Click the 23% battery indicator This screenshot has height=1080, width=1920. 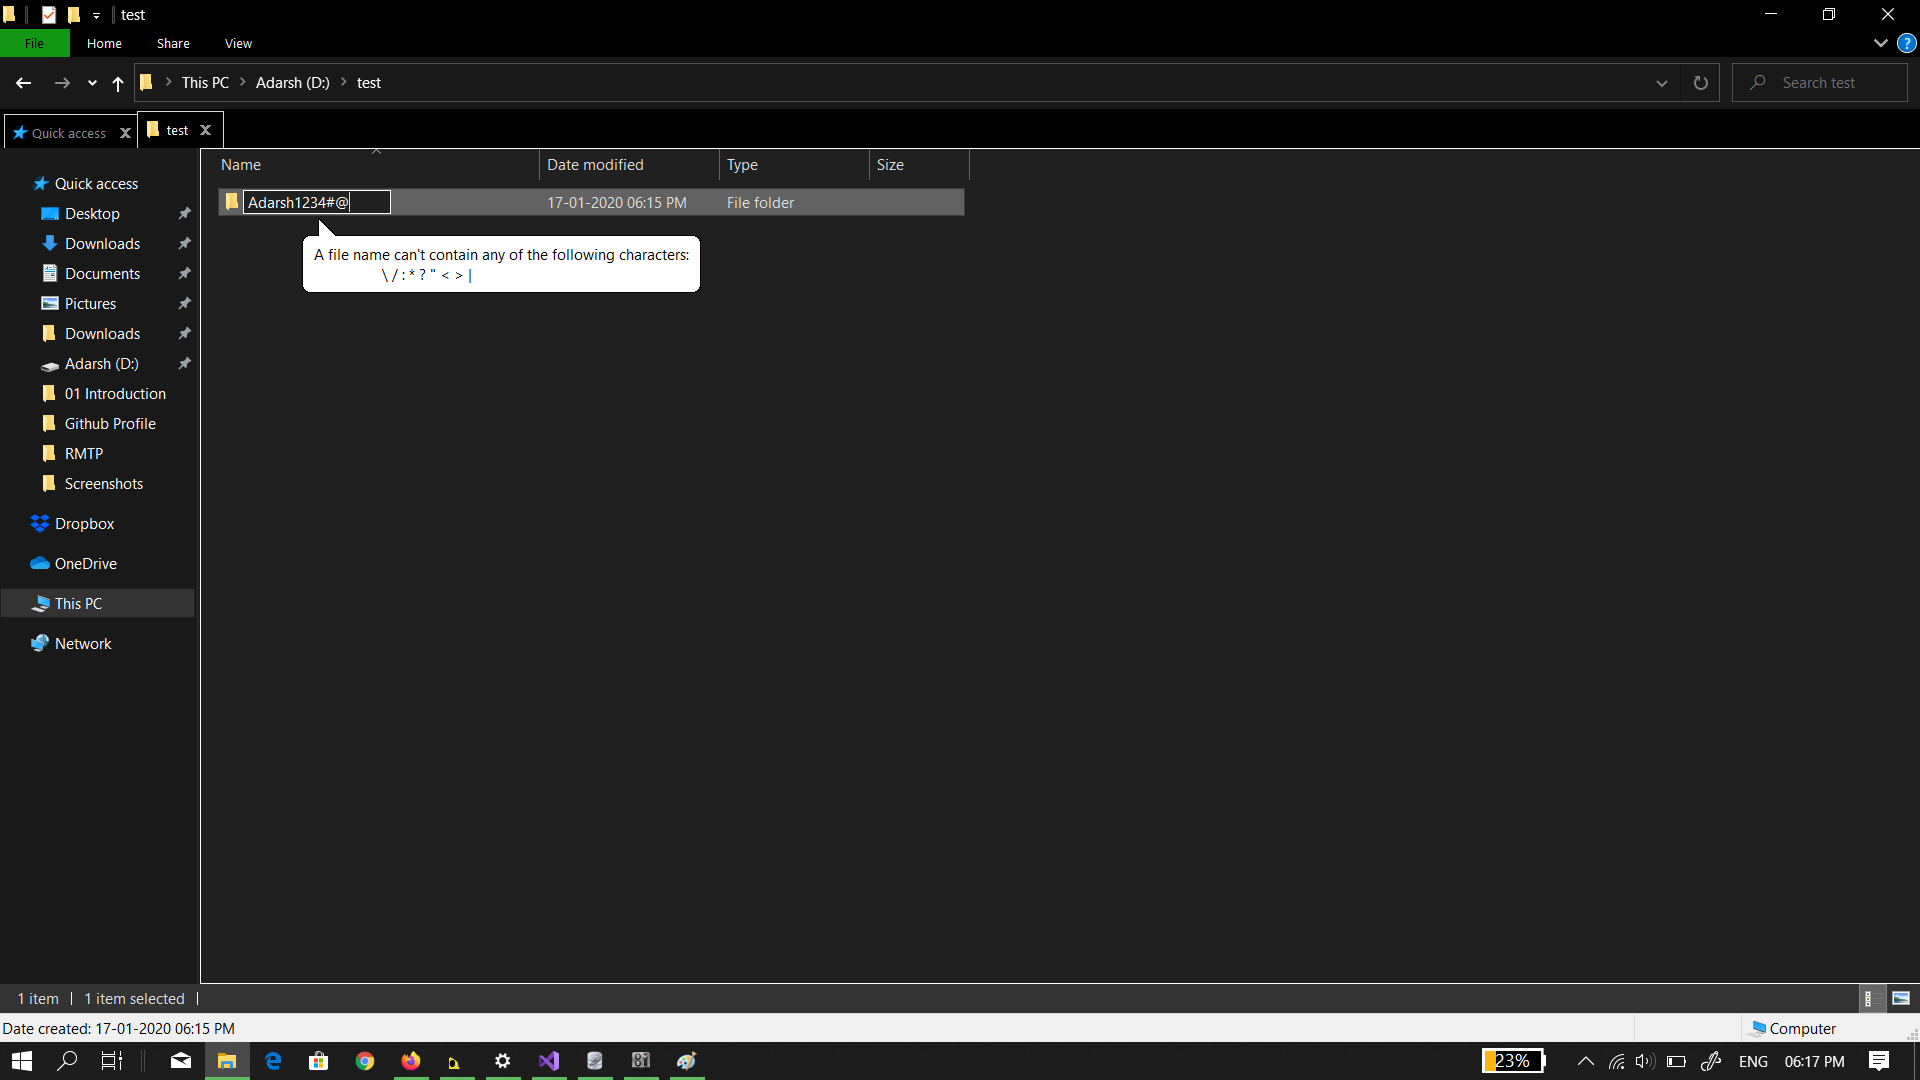[1513, 1061]
